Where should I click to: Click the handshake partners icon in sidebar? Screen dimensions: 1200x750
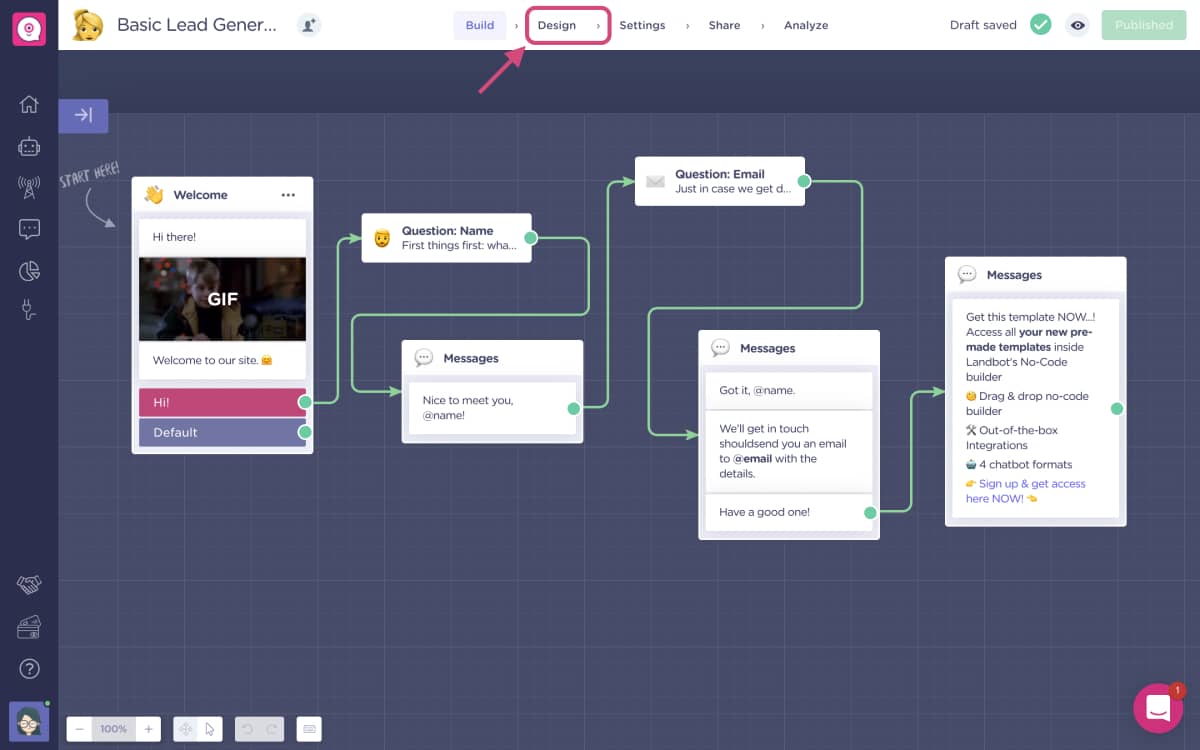tap(29, 585)
